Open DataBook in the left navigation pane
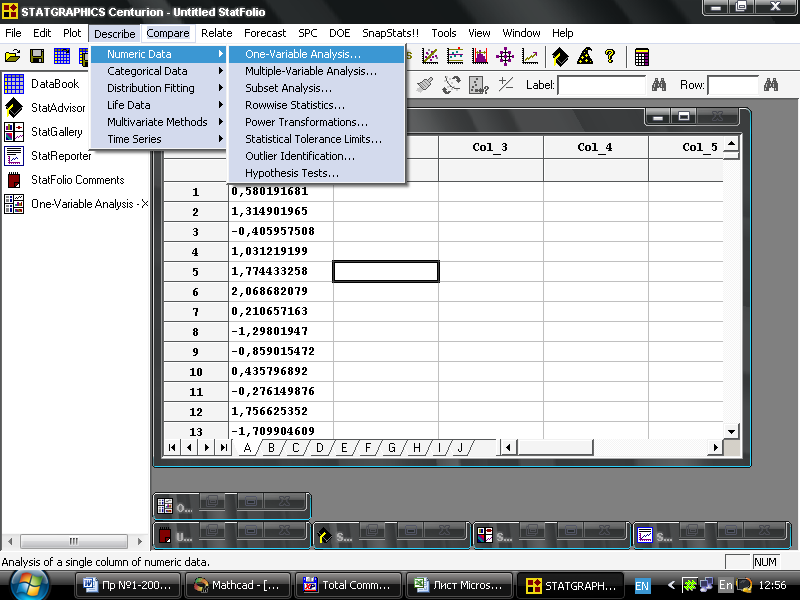 coord(42,84)
